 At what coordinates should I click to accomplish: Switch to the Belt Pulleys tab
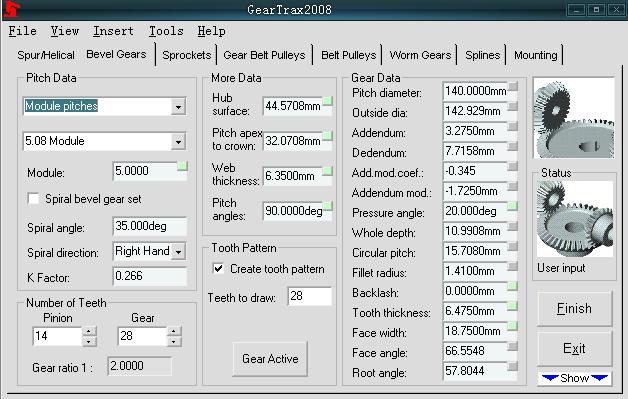[x=348, y=55]
